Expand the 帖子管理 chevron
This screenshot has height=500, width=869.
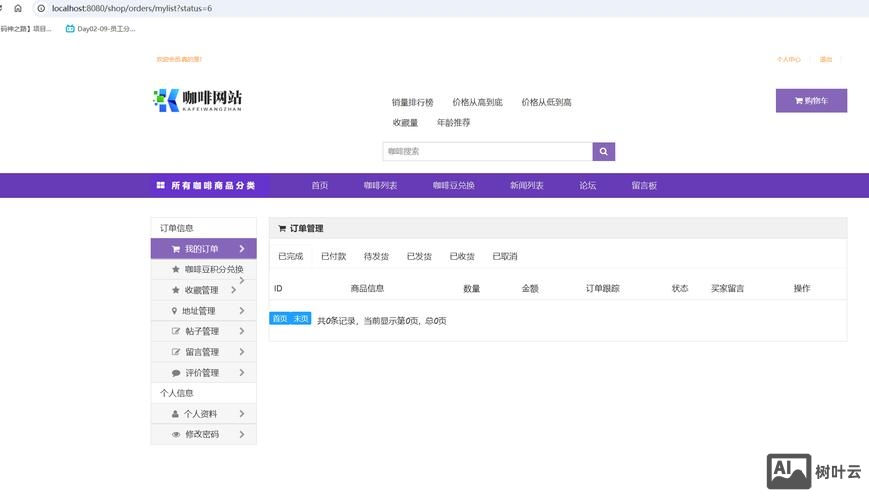pos(242,331)
